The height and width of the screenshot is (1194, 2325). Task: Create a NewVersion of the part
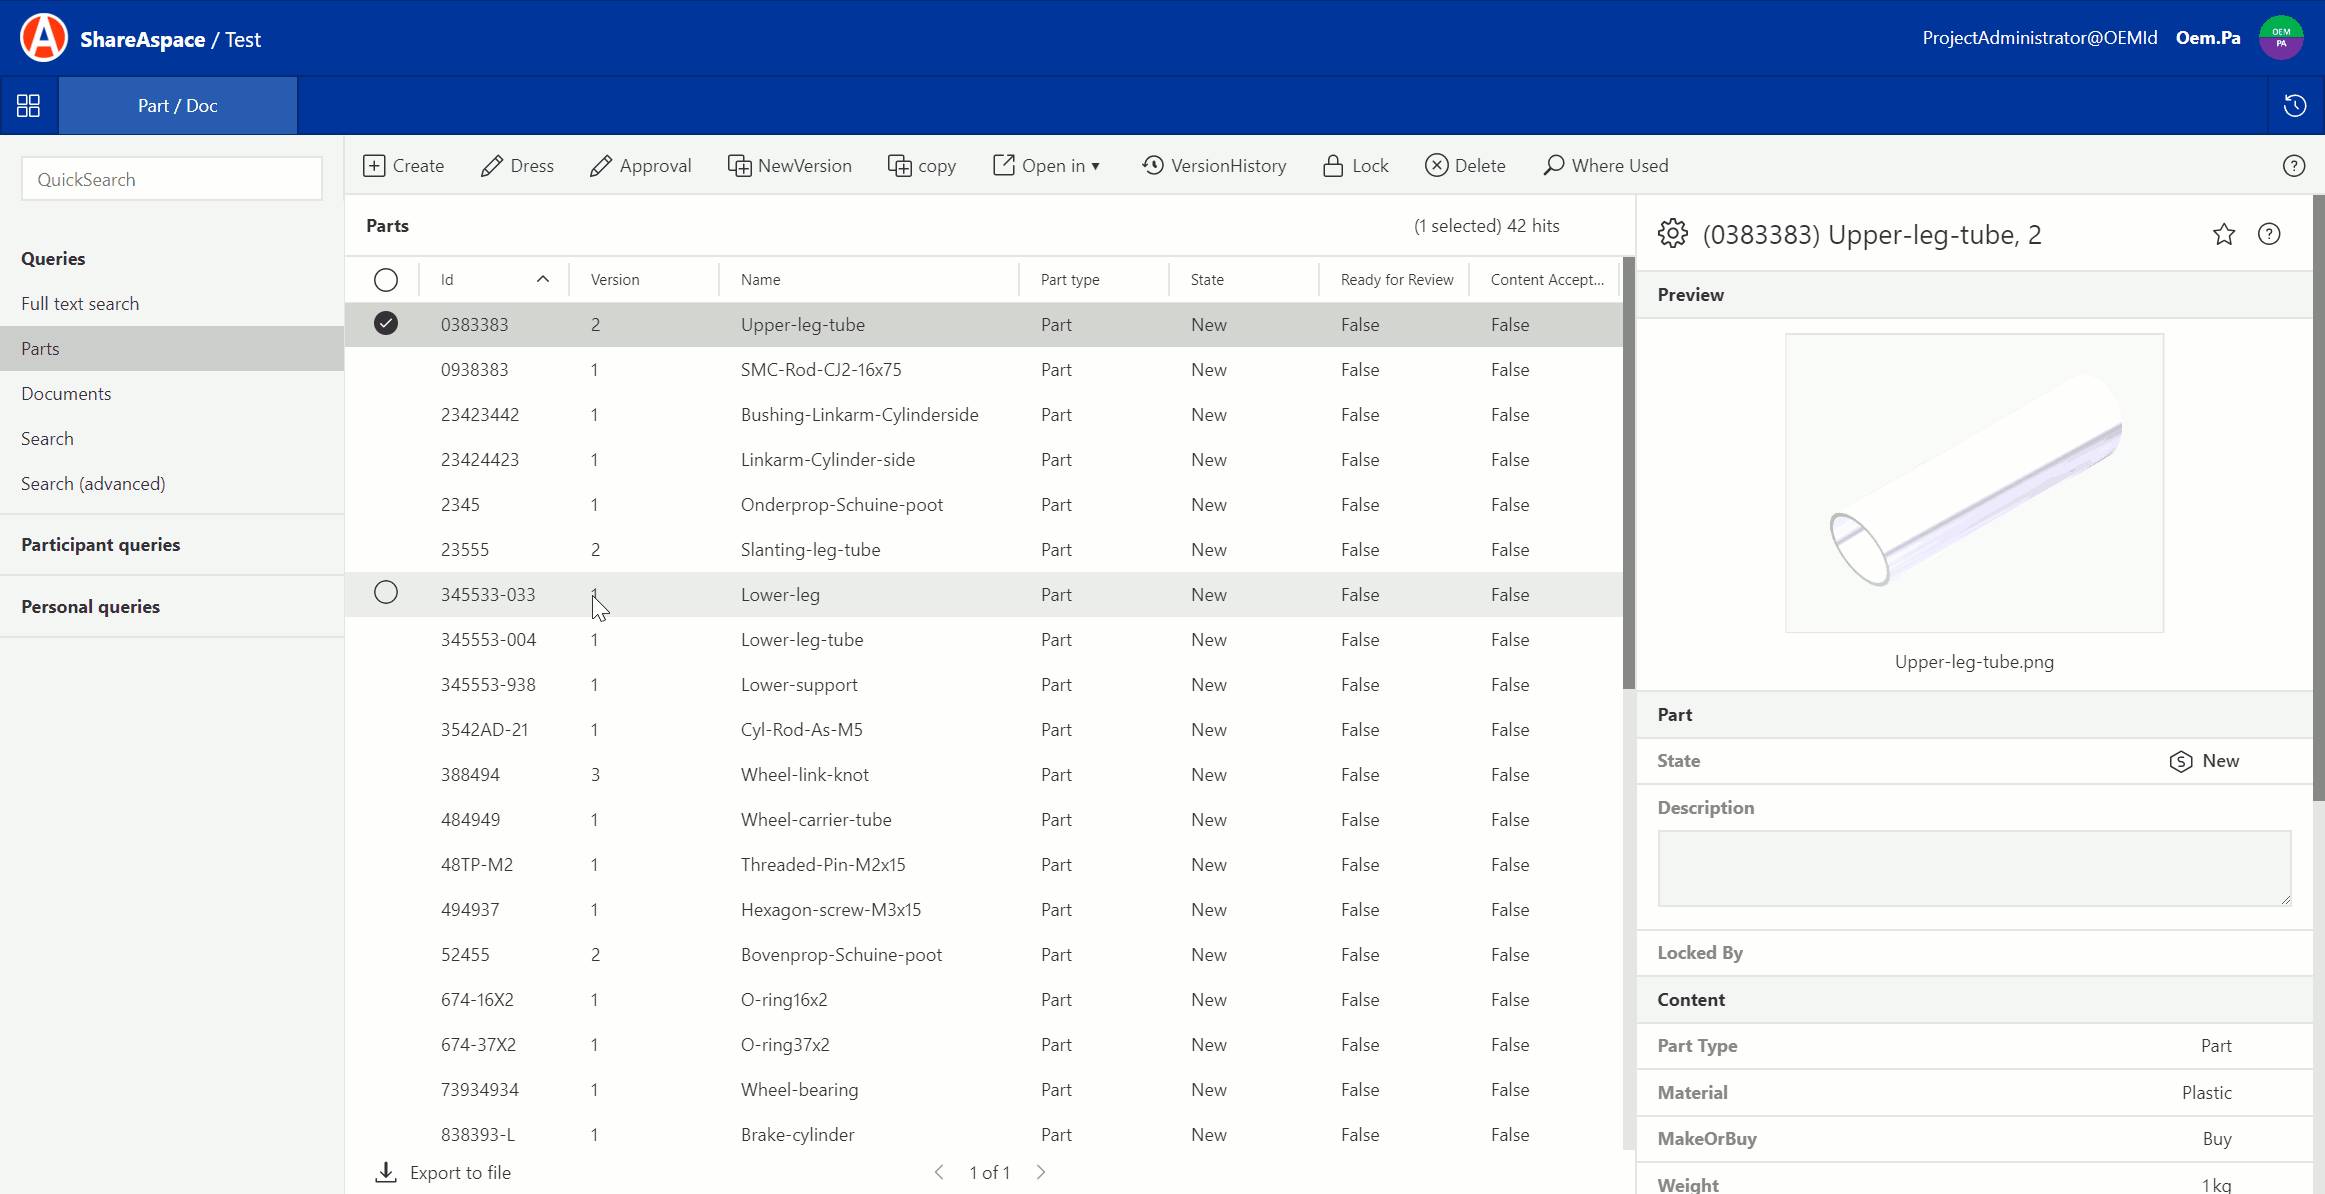point(790,166)
